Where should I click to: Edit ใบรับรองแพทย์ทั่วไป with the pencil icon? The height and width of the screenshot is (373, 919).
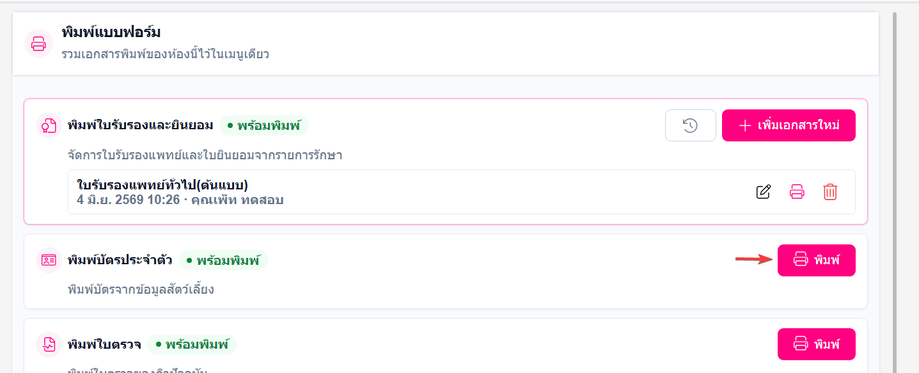pos(763,192)
